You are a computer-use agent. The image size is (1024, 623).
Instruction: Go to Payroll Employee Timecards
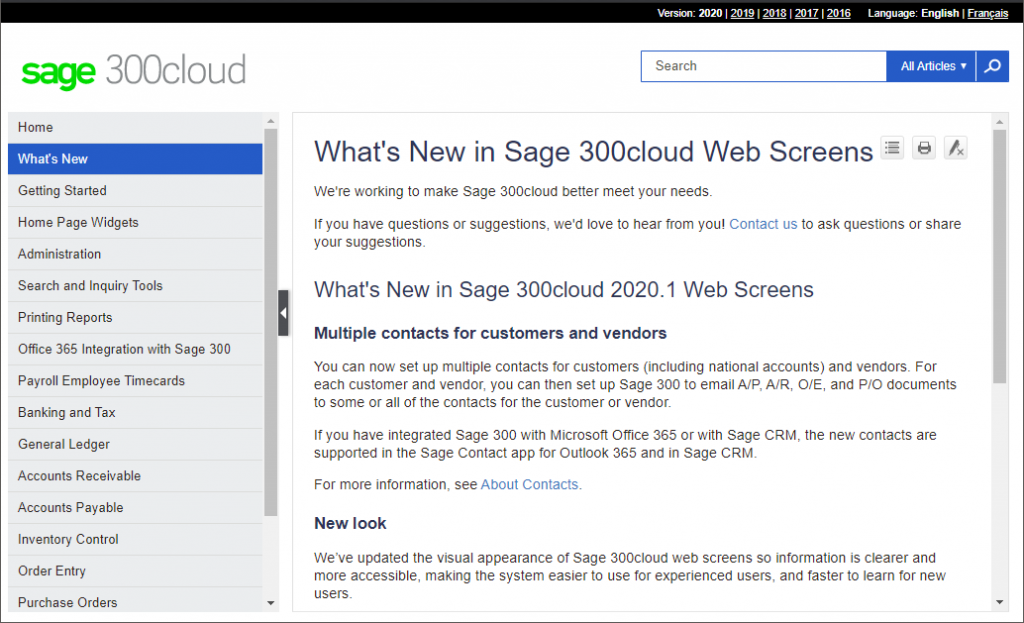135,381
